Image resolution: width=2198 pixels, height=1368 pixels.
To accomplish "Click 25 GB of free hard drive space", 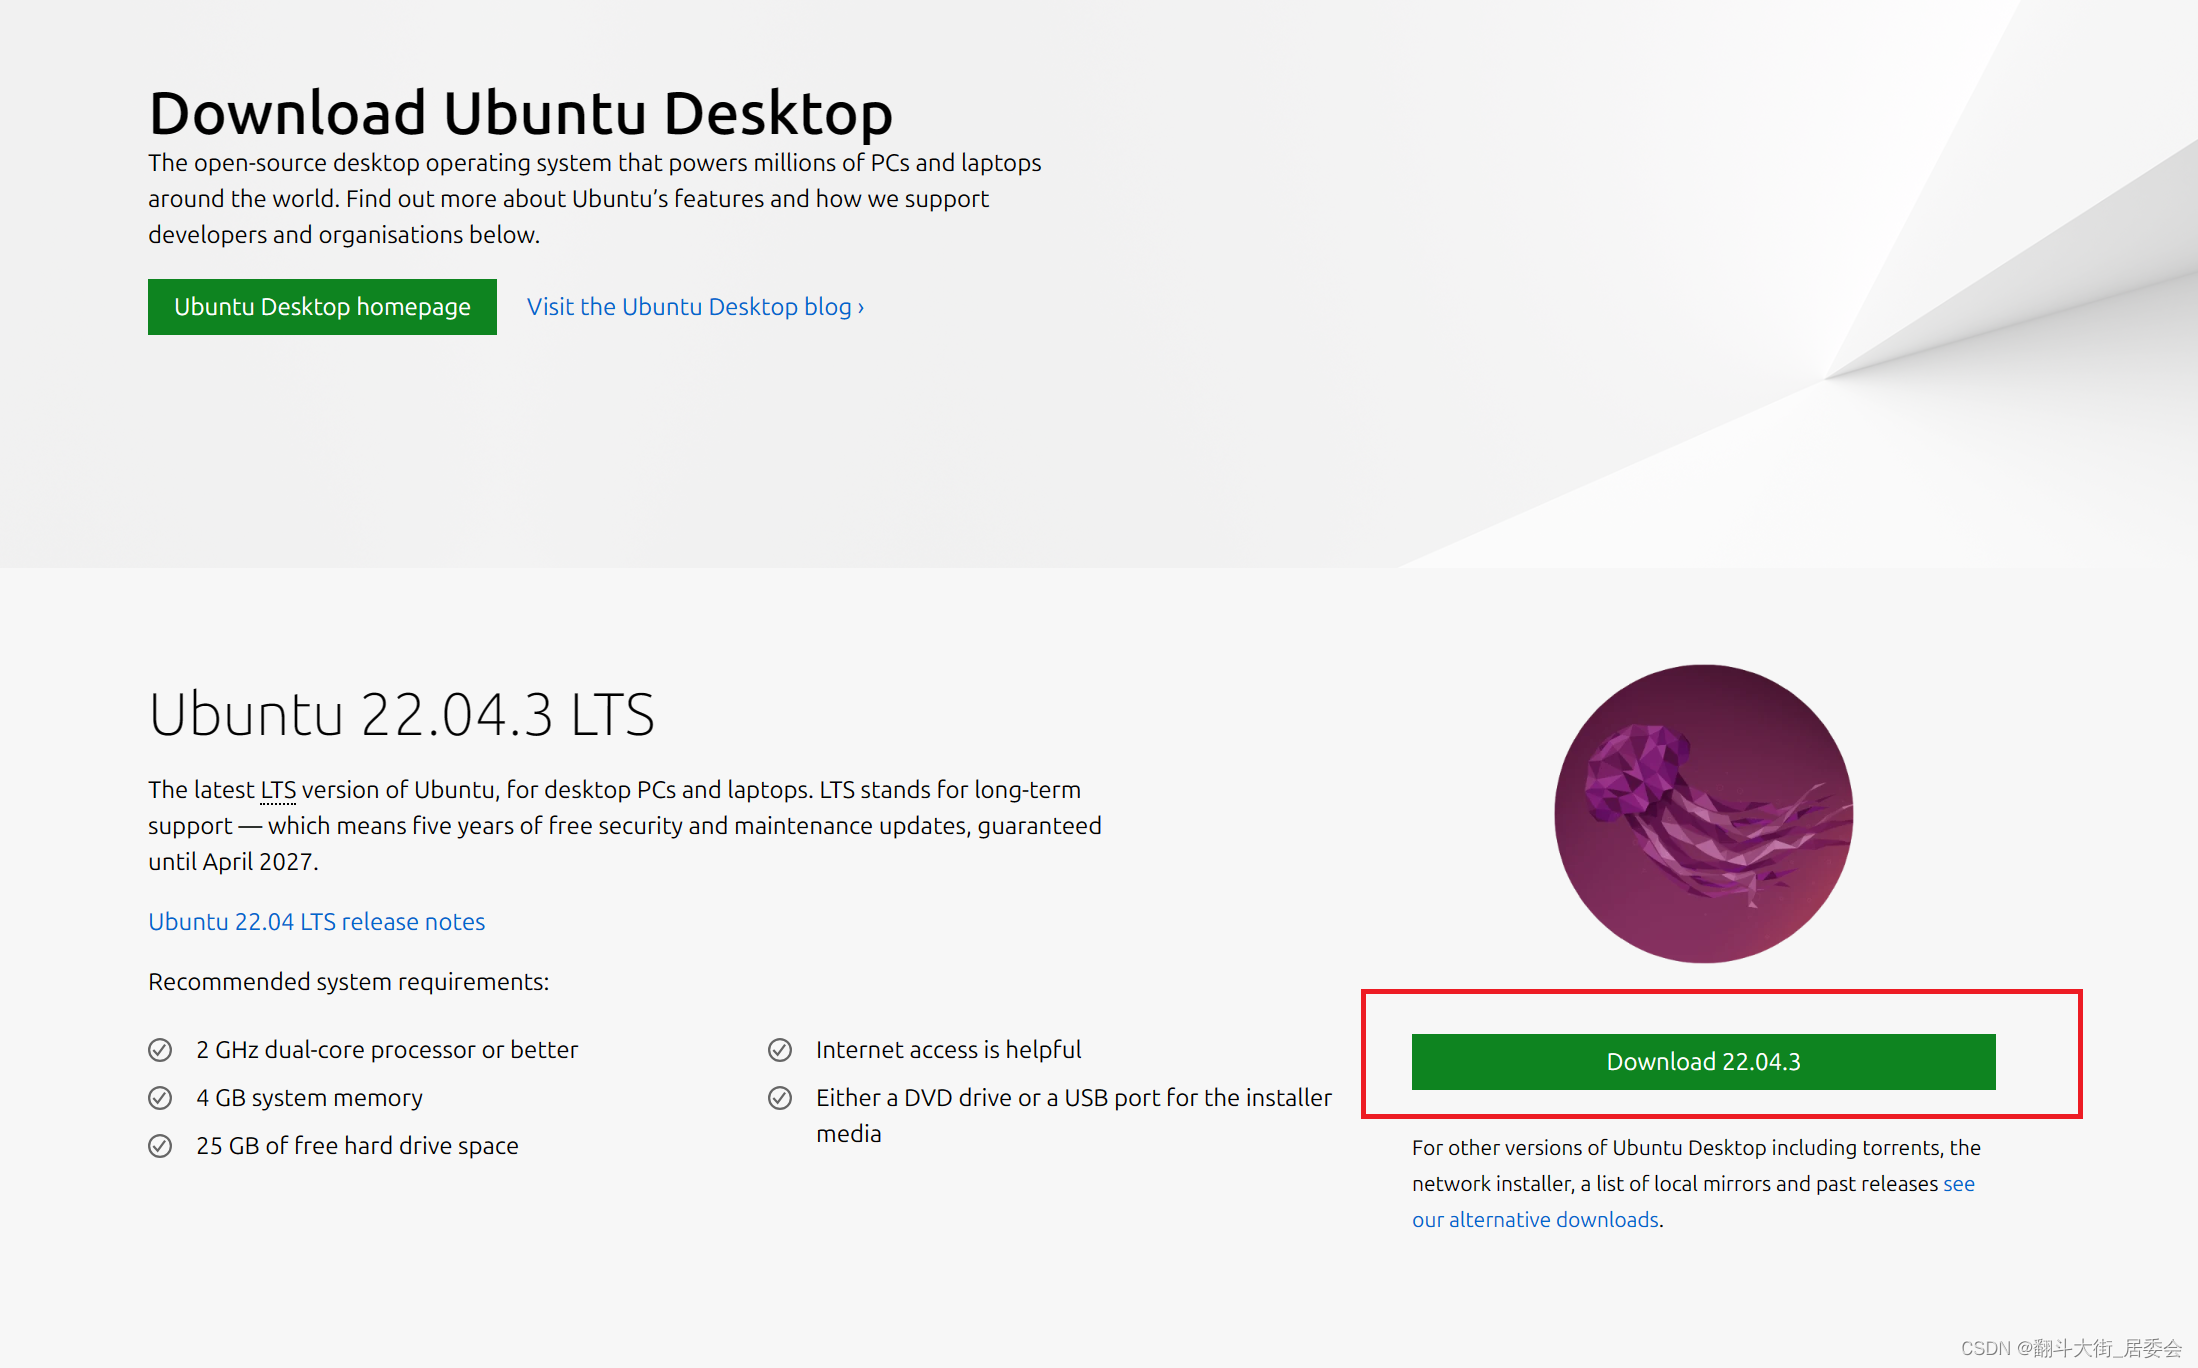I will pos(357,1146).
